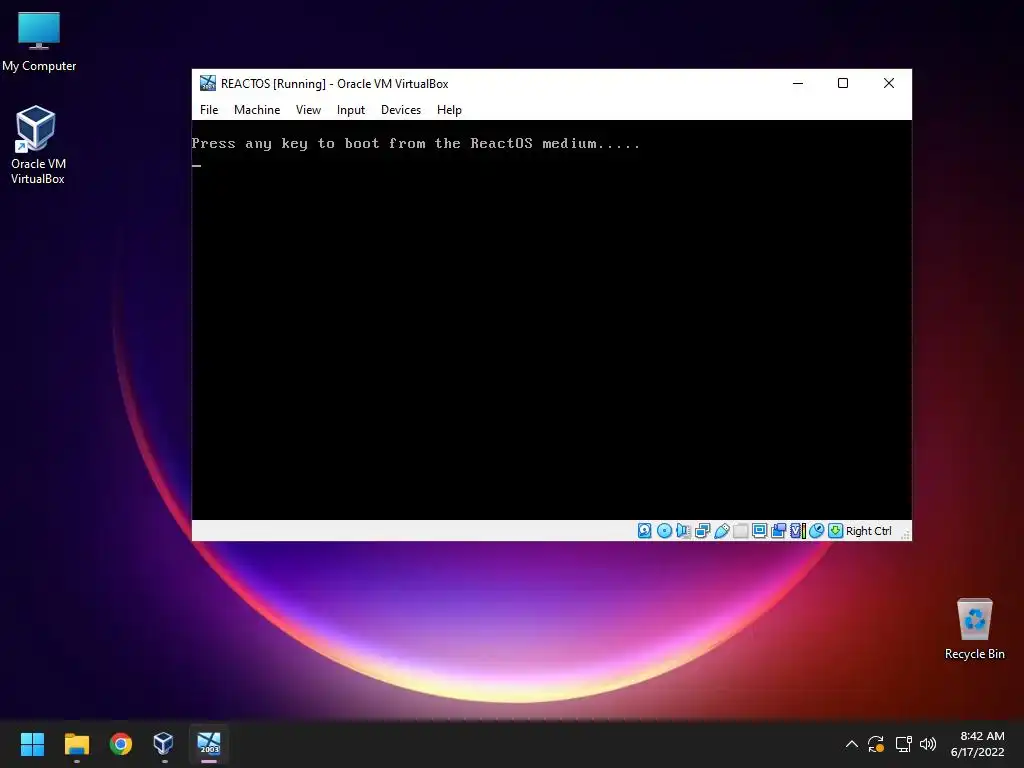Open the Input menu

coord(351,110)
